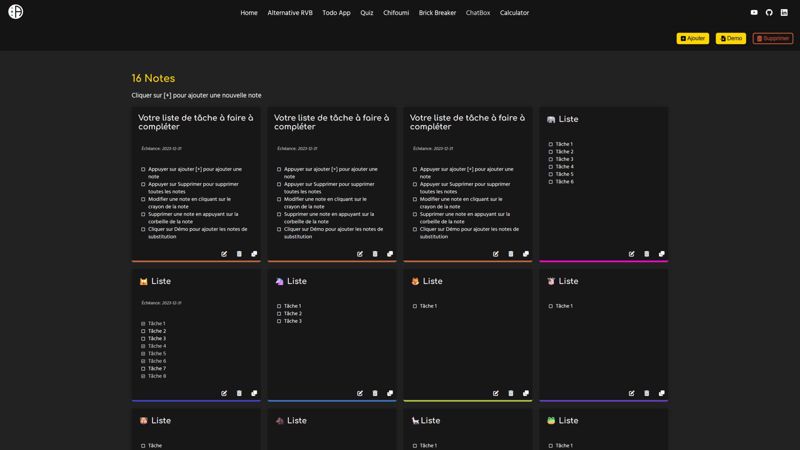
Task: Toggle Tâche 8 checkbox in cat Liste note
Action: [x=143, y=376]
